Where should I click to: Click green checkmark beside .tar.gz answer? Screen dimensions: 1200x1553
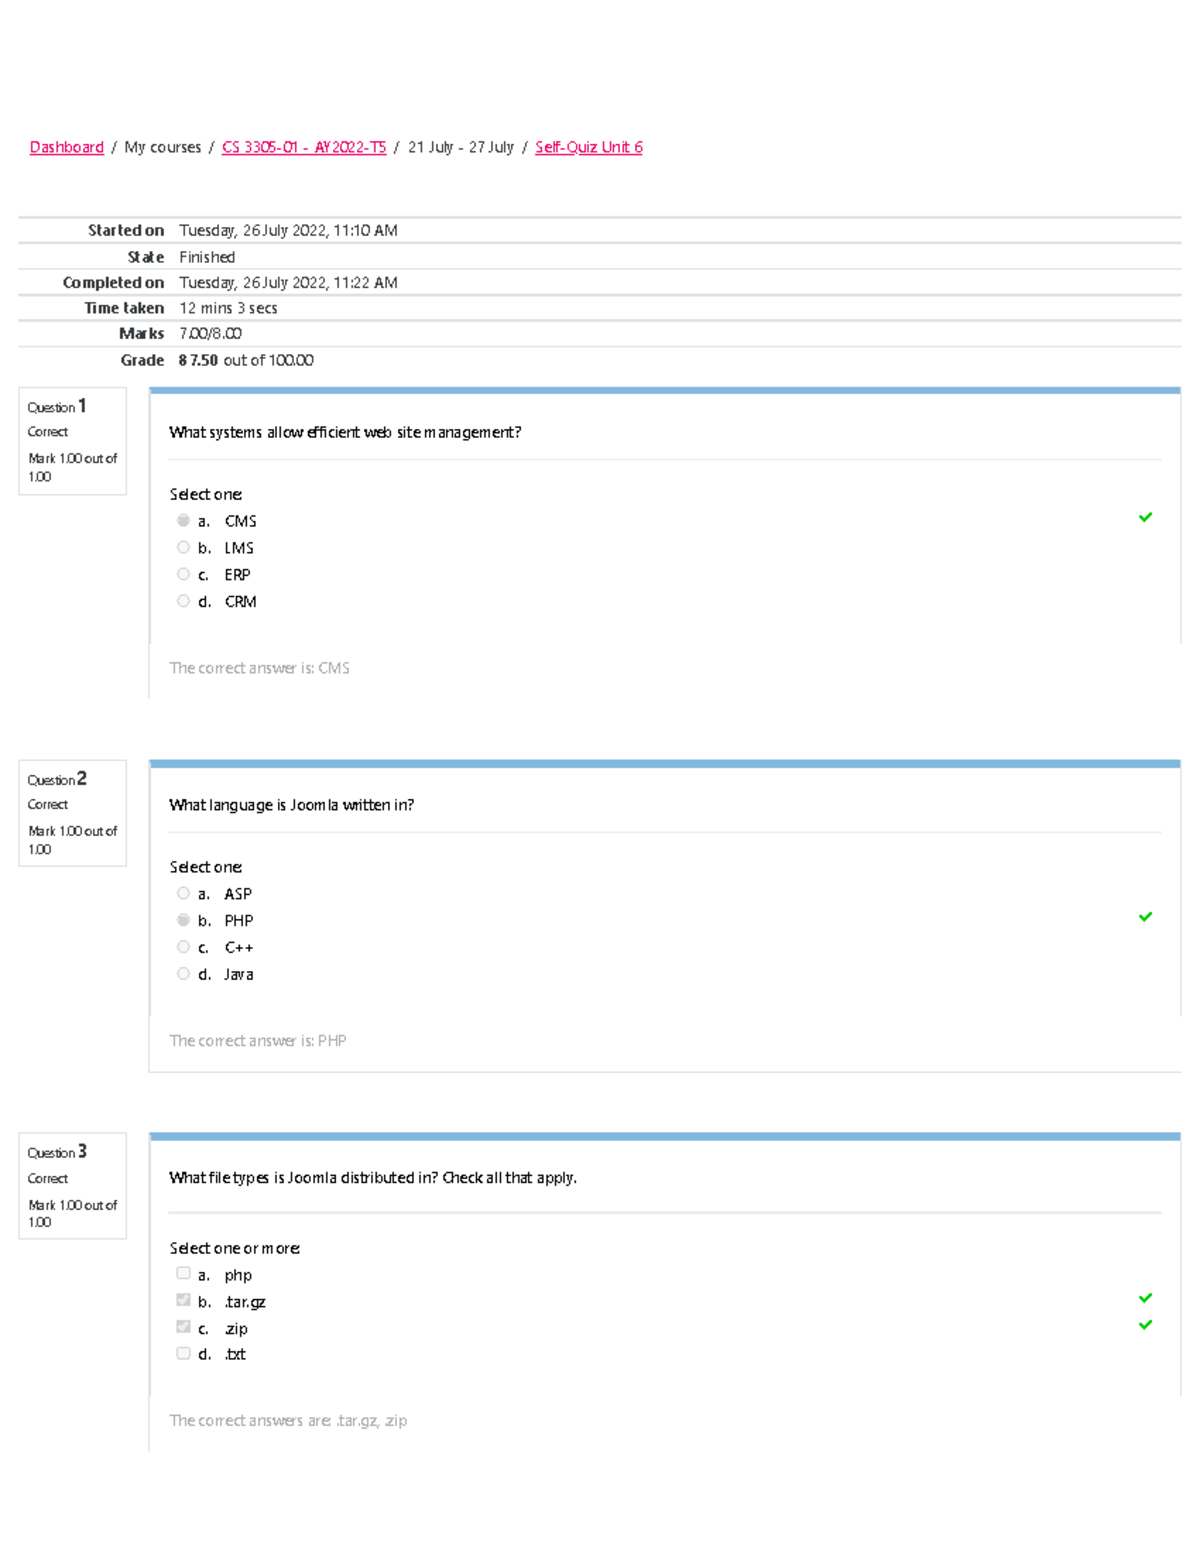[x=1145, y=1298]
